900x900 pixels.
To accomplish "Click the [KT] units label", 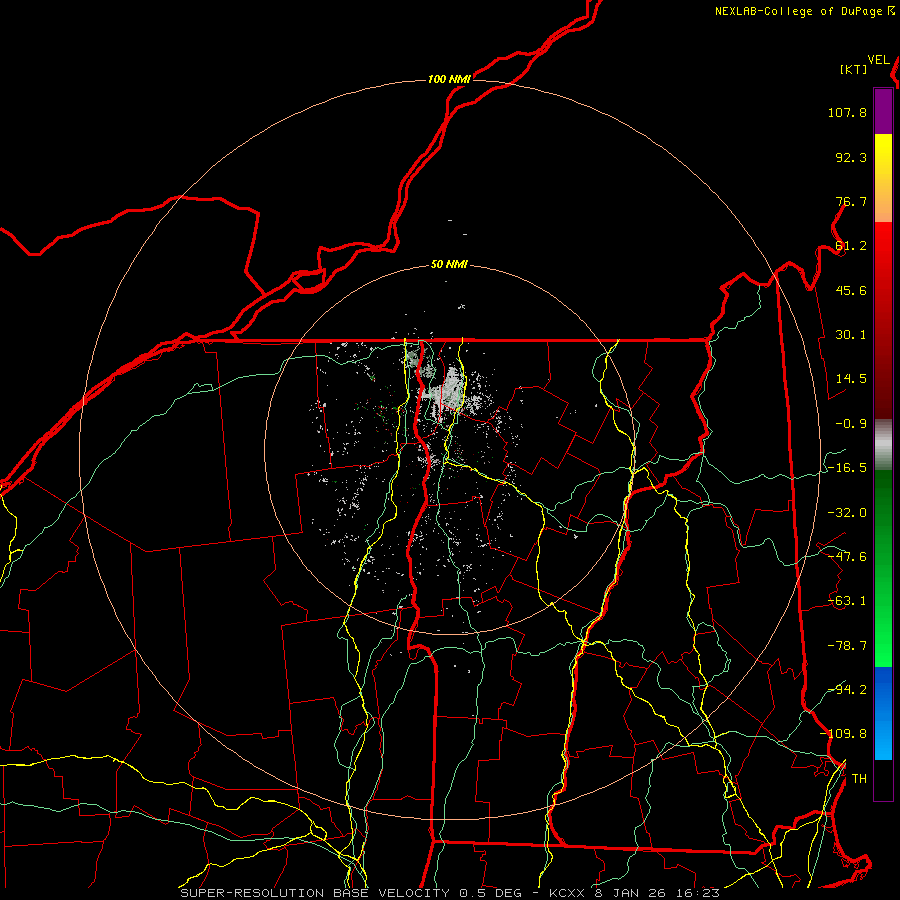I will pyautogui.click(x=854, y=69).
